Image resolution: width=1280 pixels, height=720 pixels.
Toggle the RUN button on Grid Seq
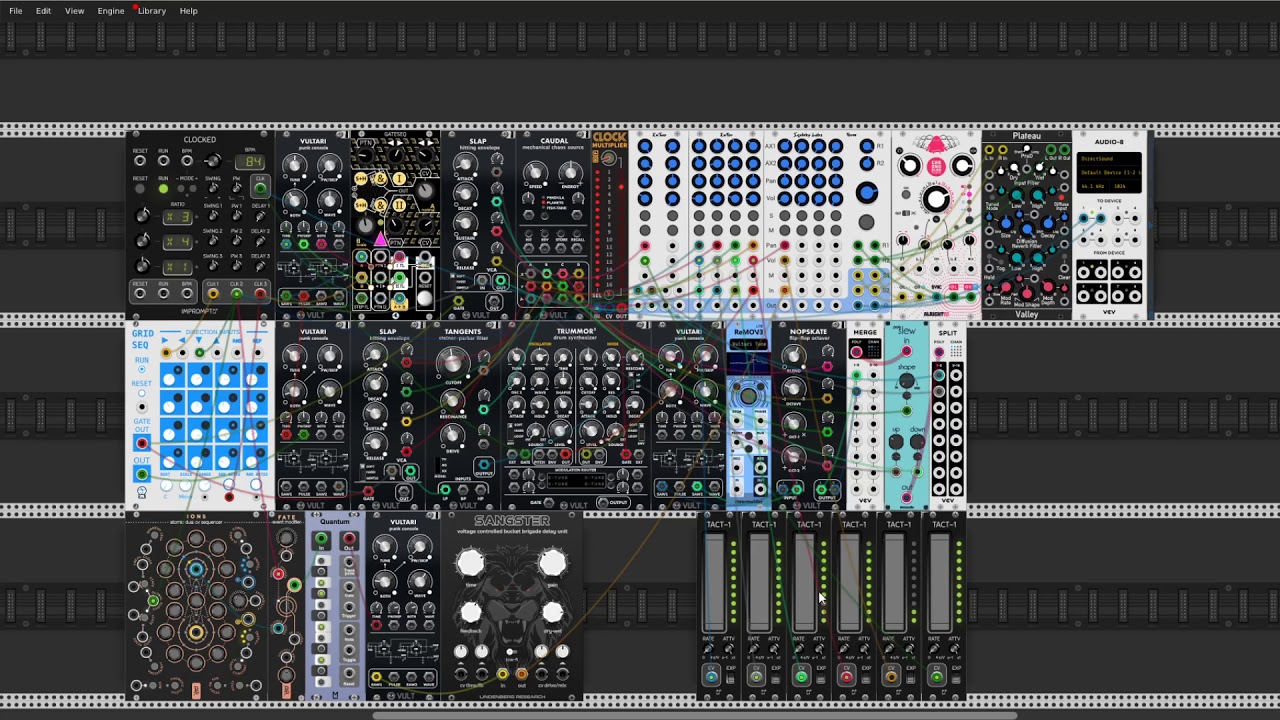pos(142,371)
